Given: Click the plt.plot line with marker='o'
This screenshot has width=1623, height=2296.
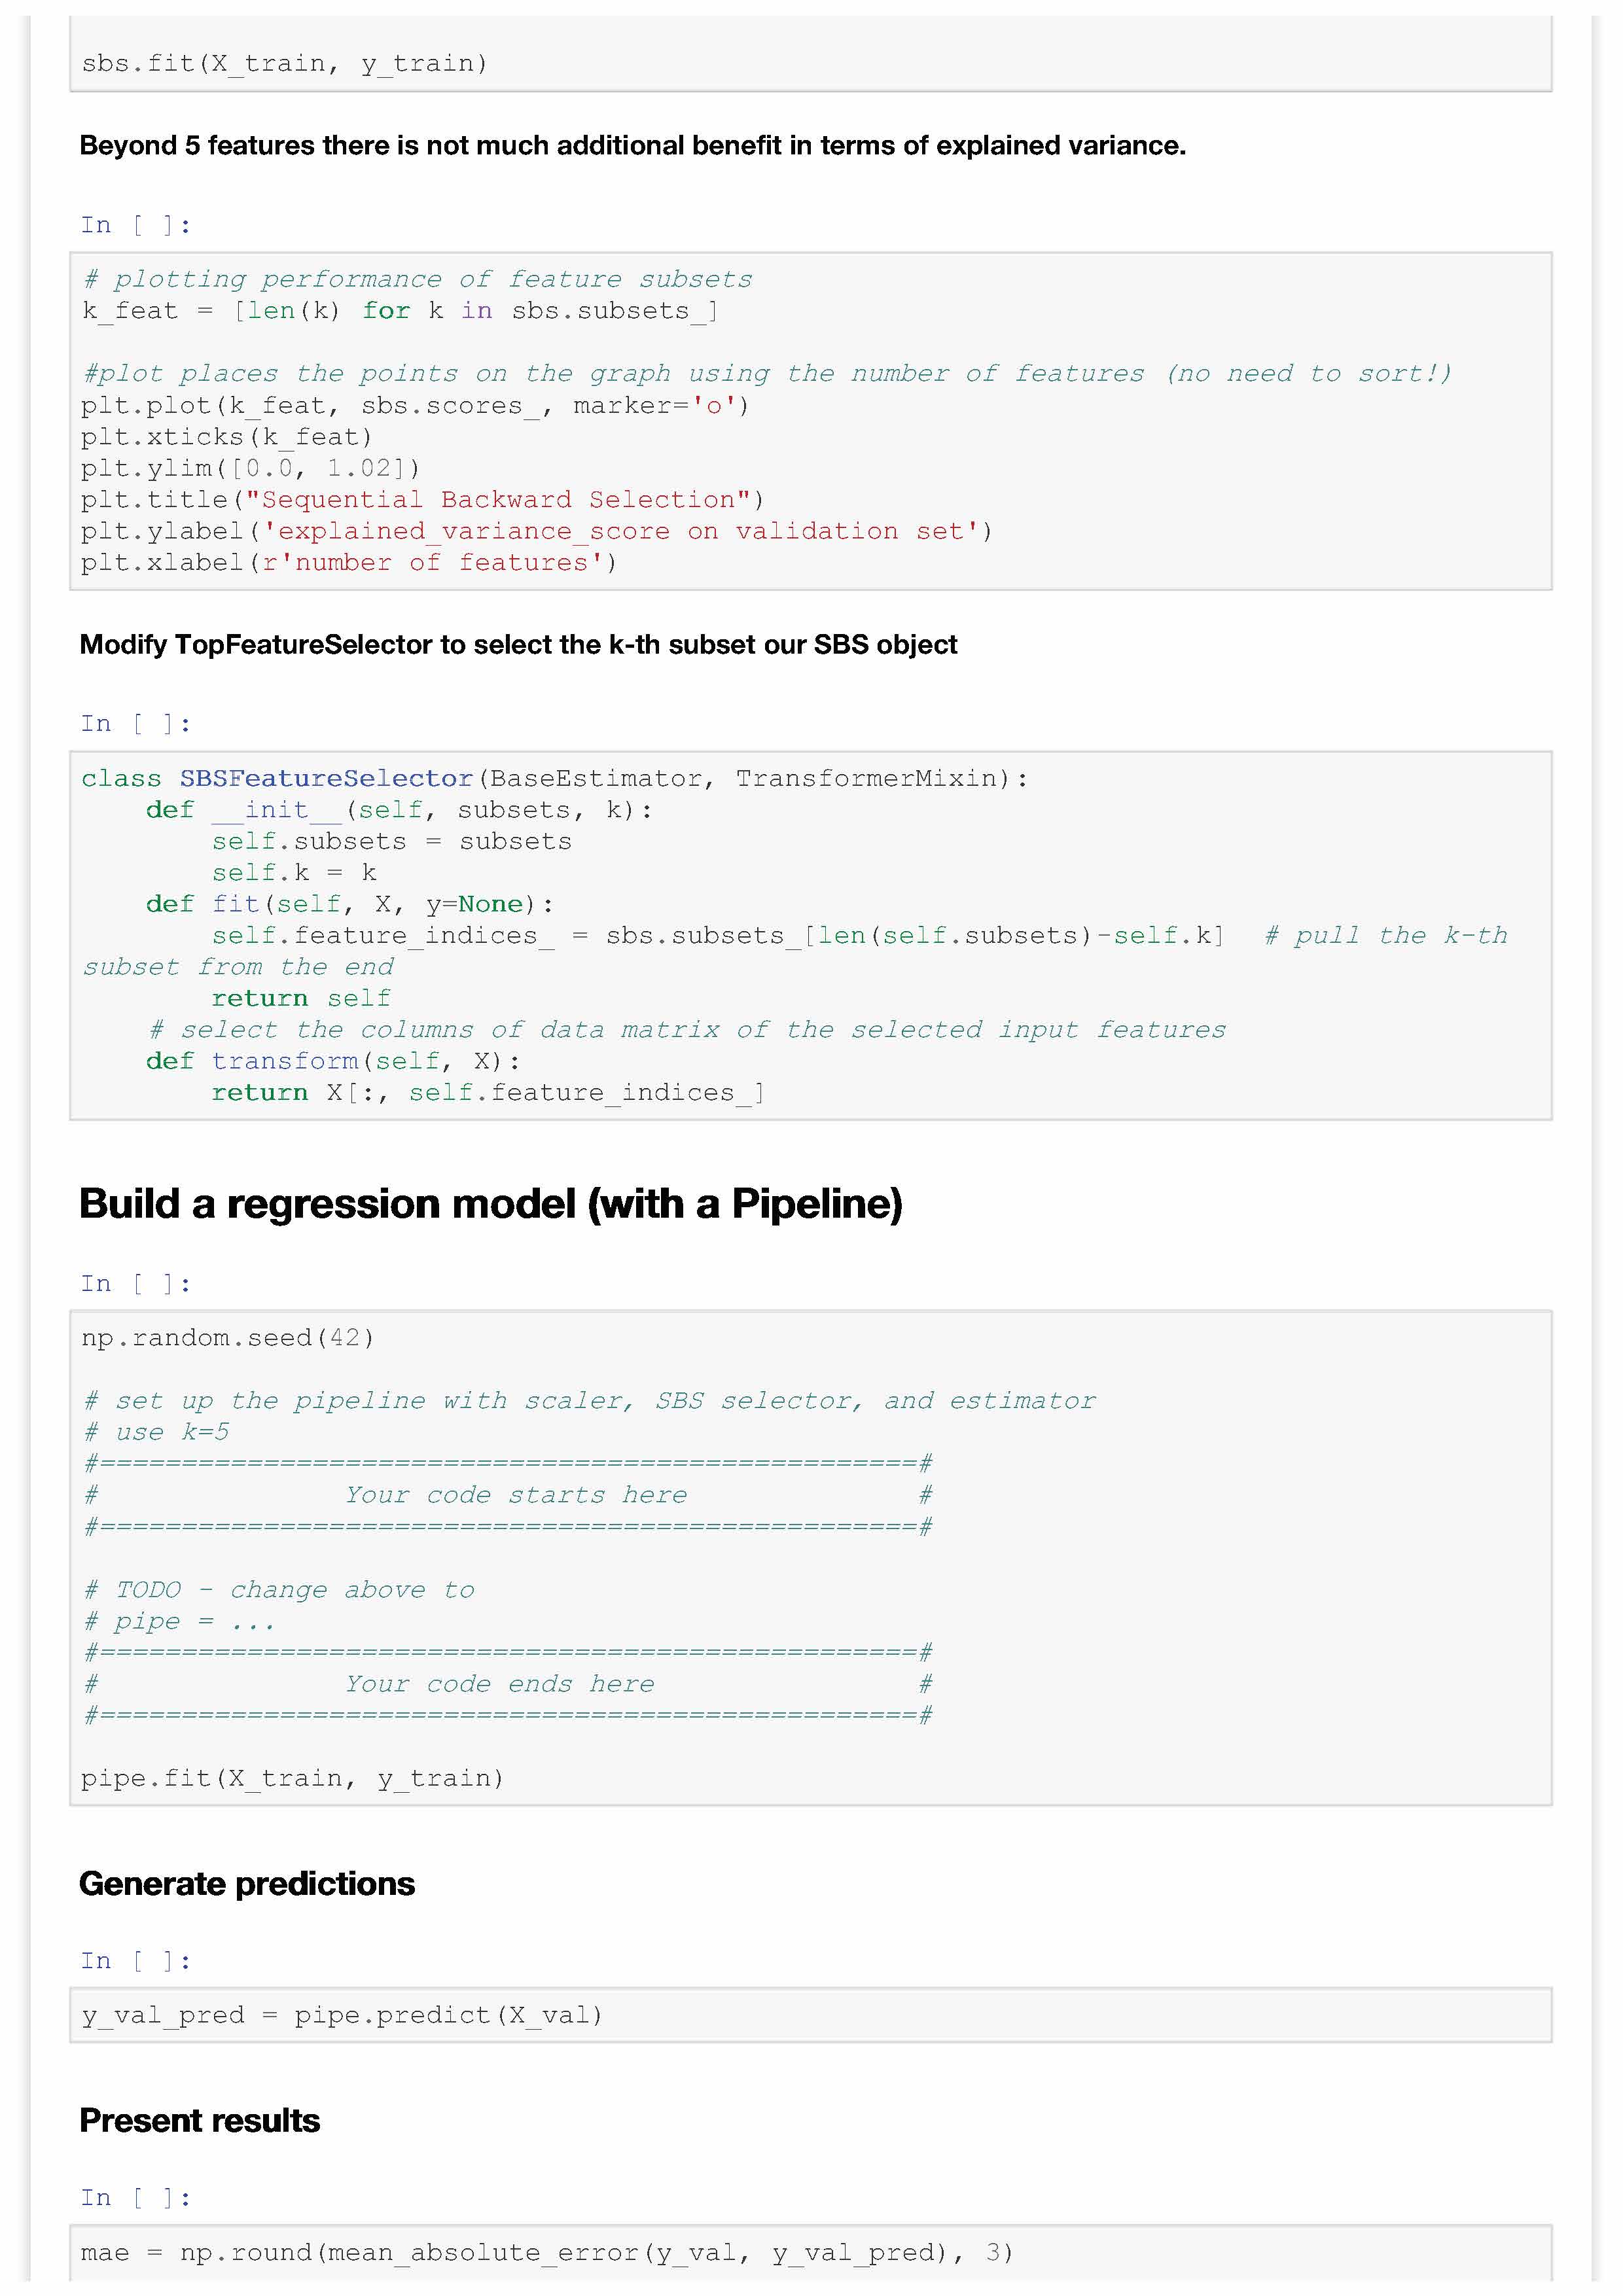Looking at the screenshot, I should coord(415,405).
